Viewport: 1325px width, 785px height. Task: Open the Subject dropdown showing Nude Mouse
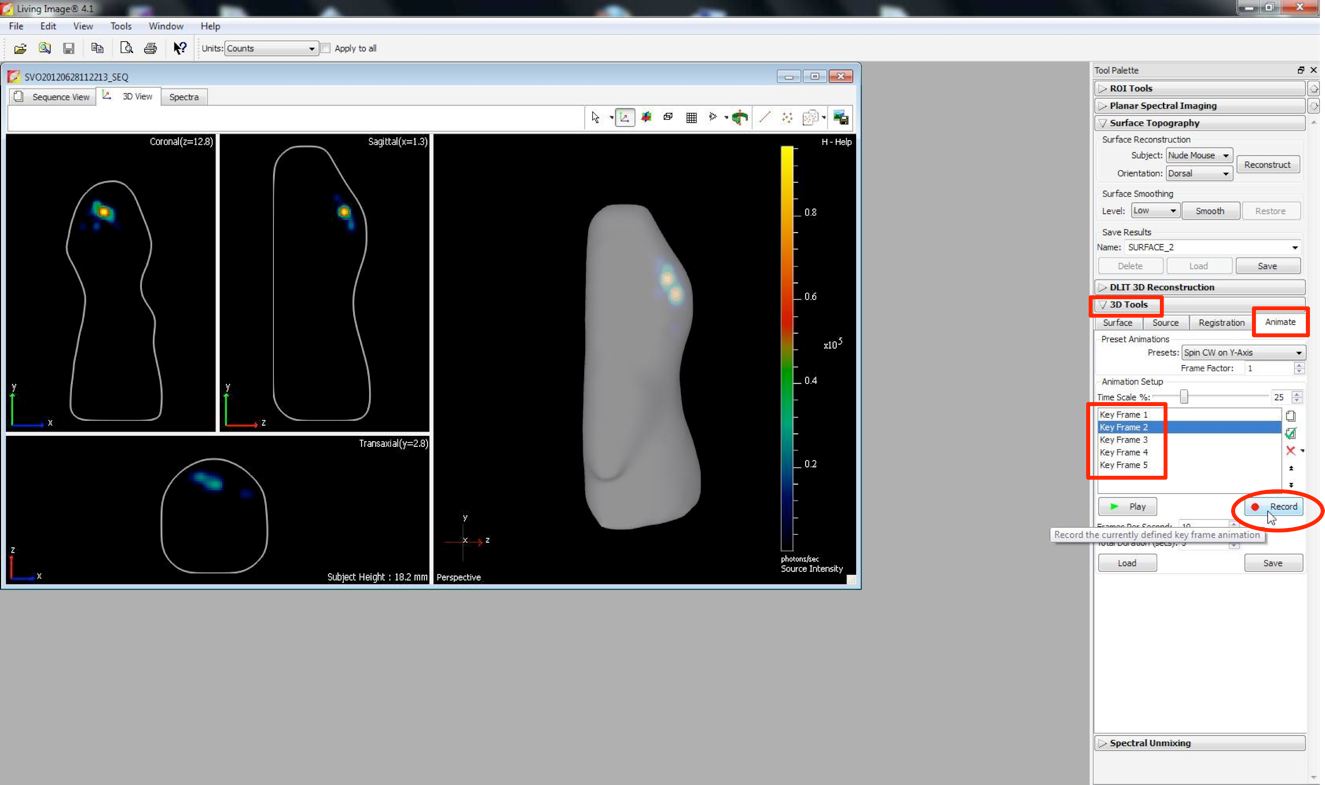(1198, 156)
